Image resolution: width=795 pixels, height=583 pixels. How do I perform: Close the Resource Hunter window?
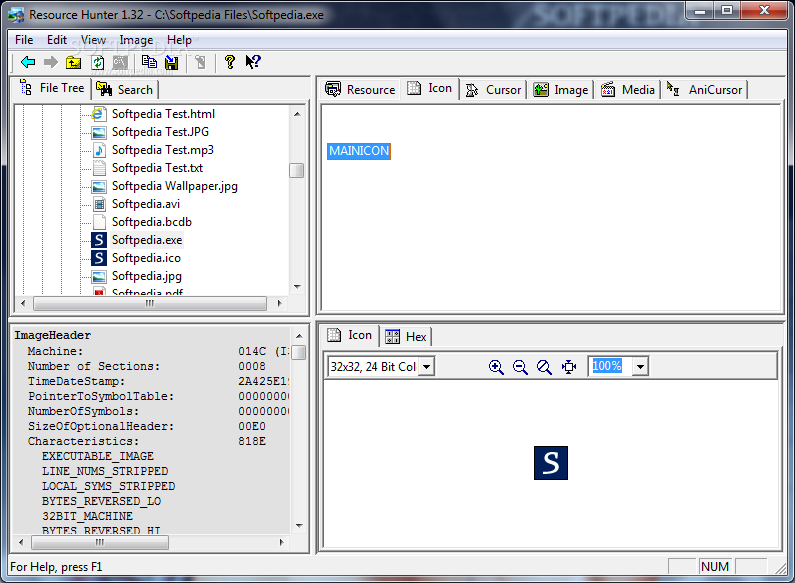coord(764,10)
